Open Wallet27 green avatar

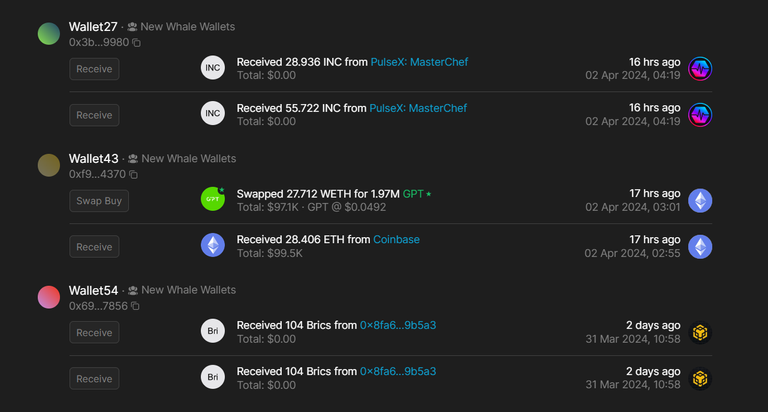(x=49, y=34)
